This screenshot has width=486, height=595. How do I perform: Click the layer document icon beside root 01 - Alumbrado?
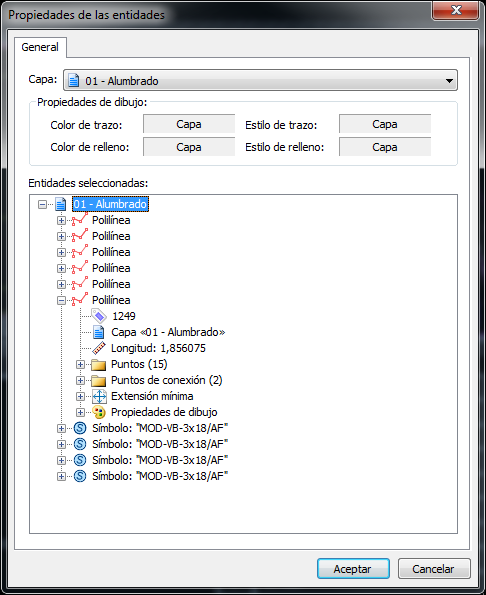click(x=61, y=204)
